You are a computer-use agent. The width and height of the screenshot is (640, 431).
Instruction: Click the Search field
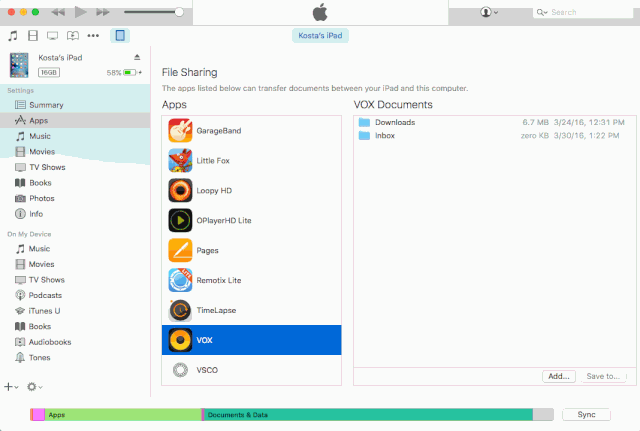coord(583,12)
